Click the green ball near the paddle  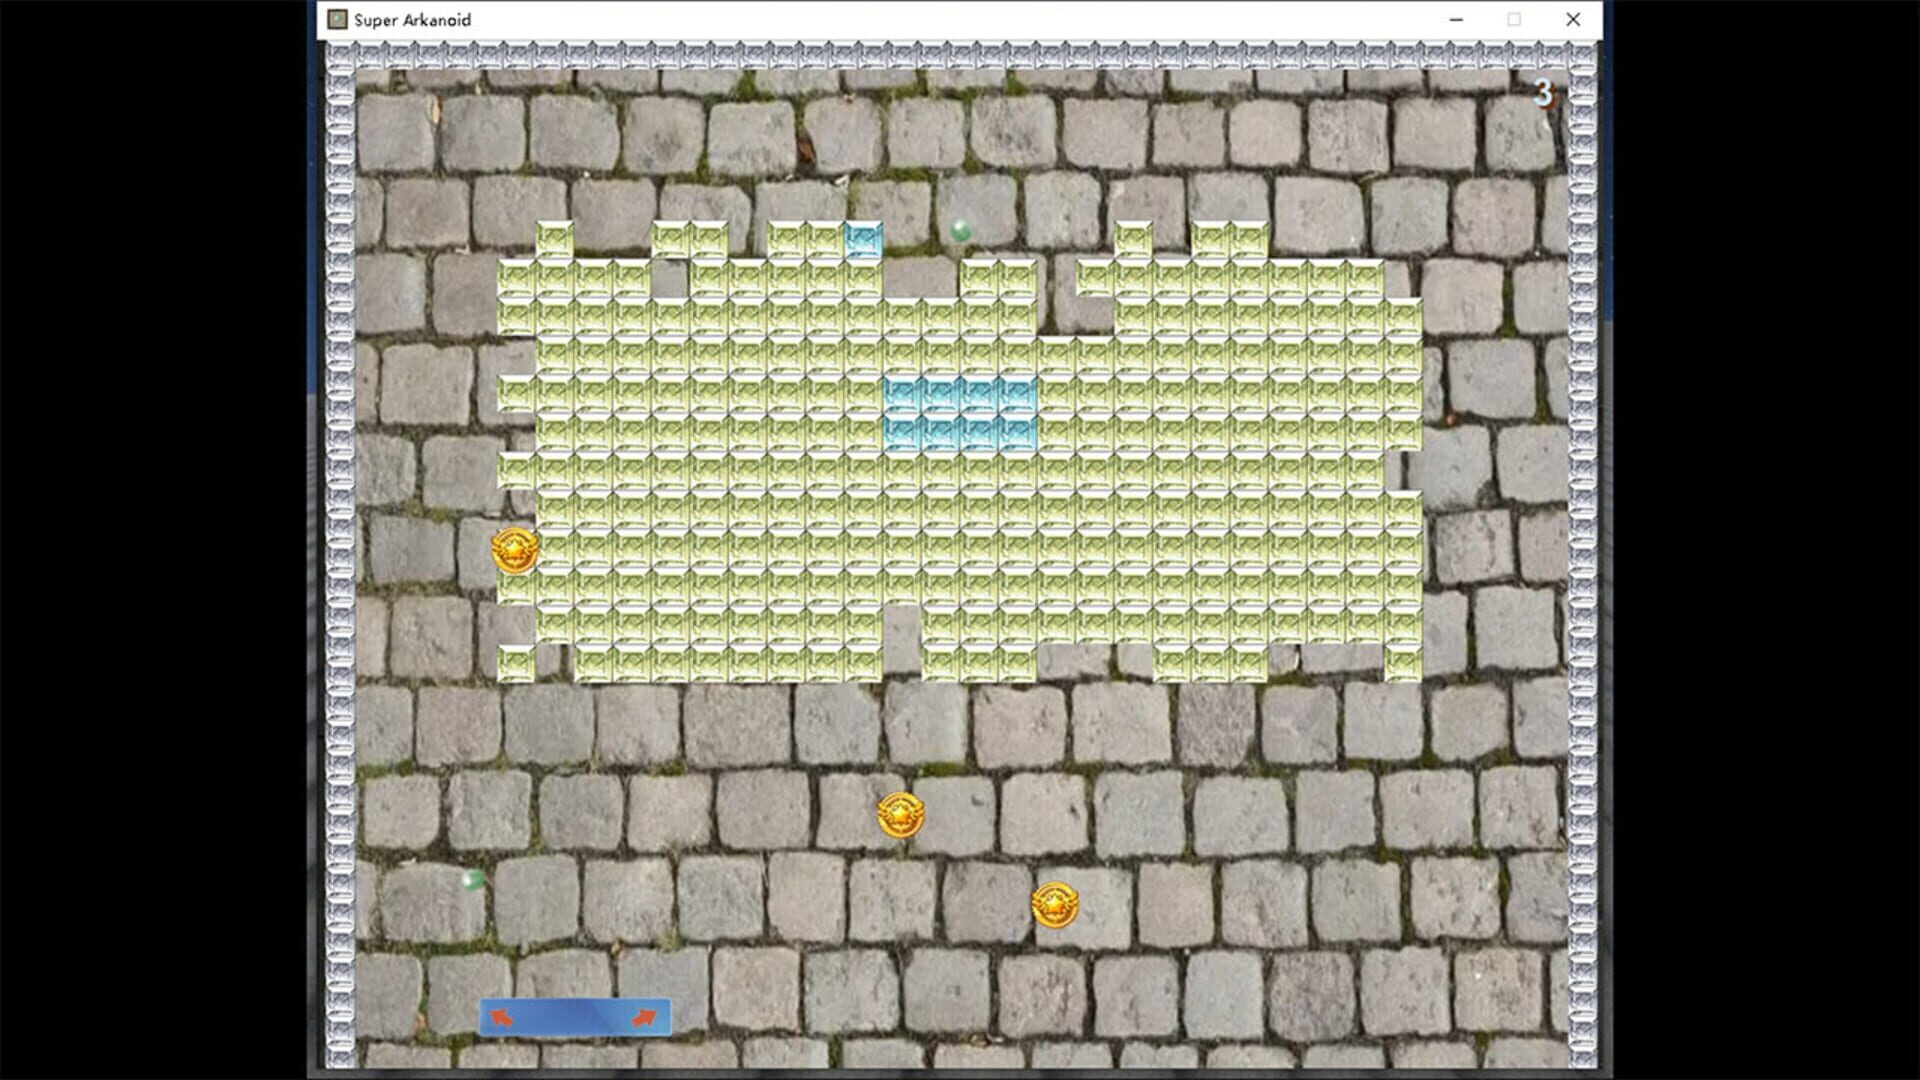coord(473,880)
